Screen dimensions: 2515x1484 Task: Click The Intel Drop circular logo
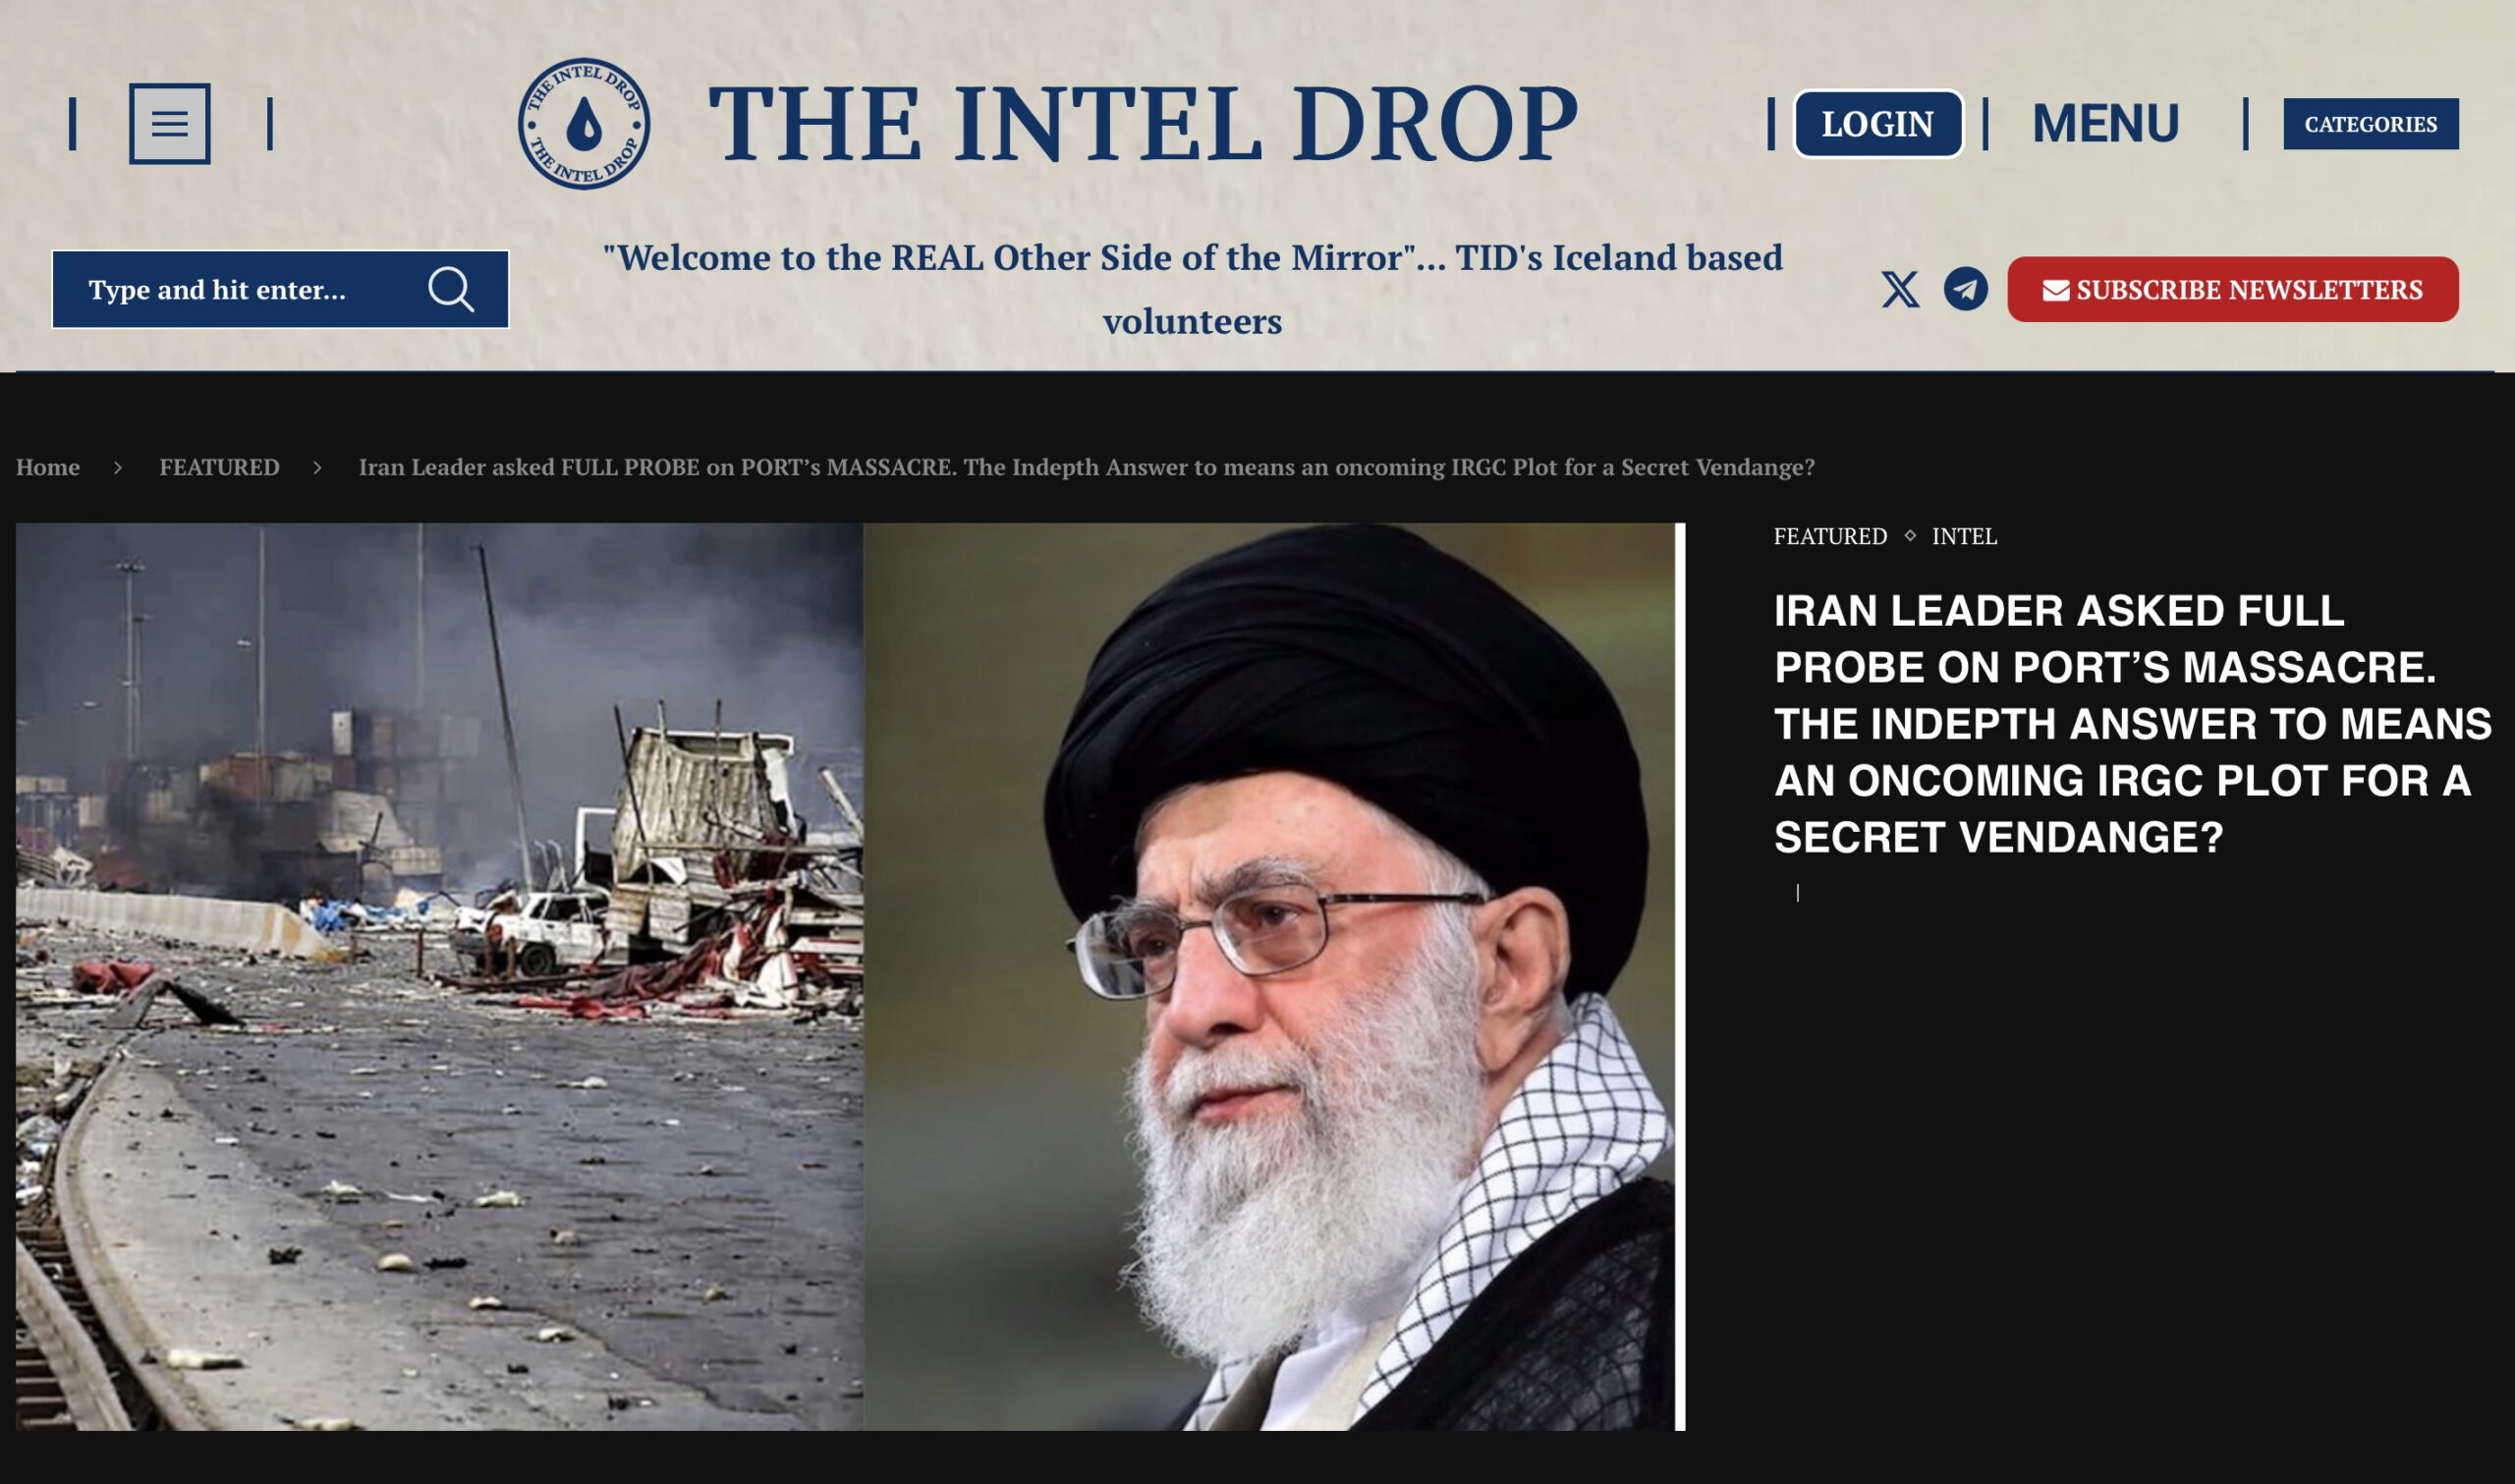584,123
